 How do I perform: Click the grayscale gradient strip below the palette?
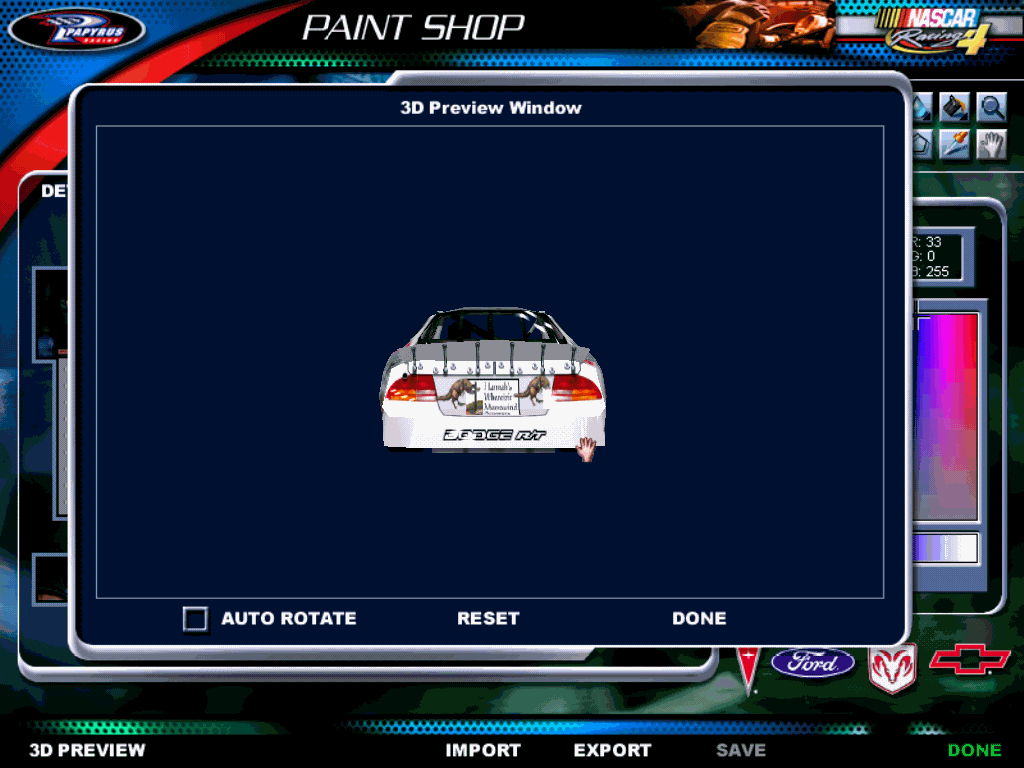[946, 548]
